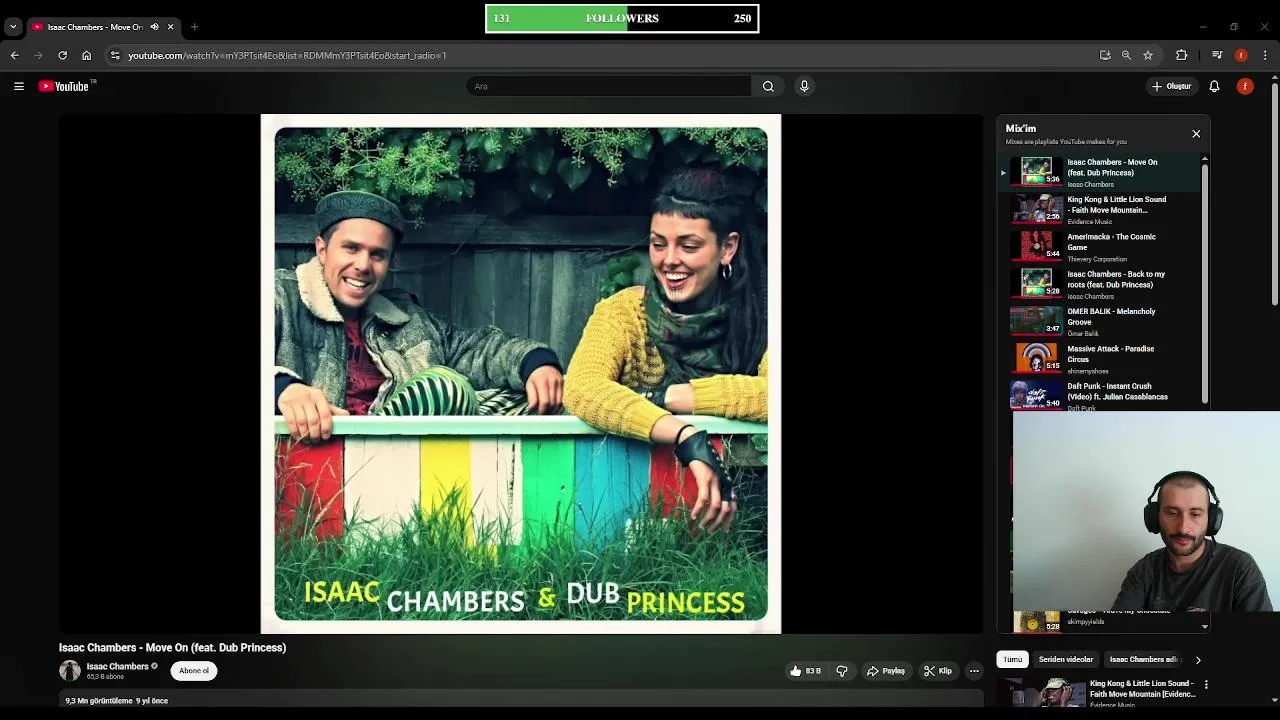Open options menu for King Kong recommendation

tap(1206, 685)
